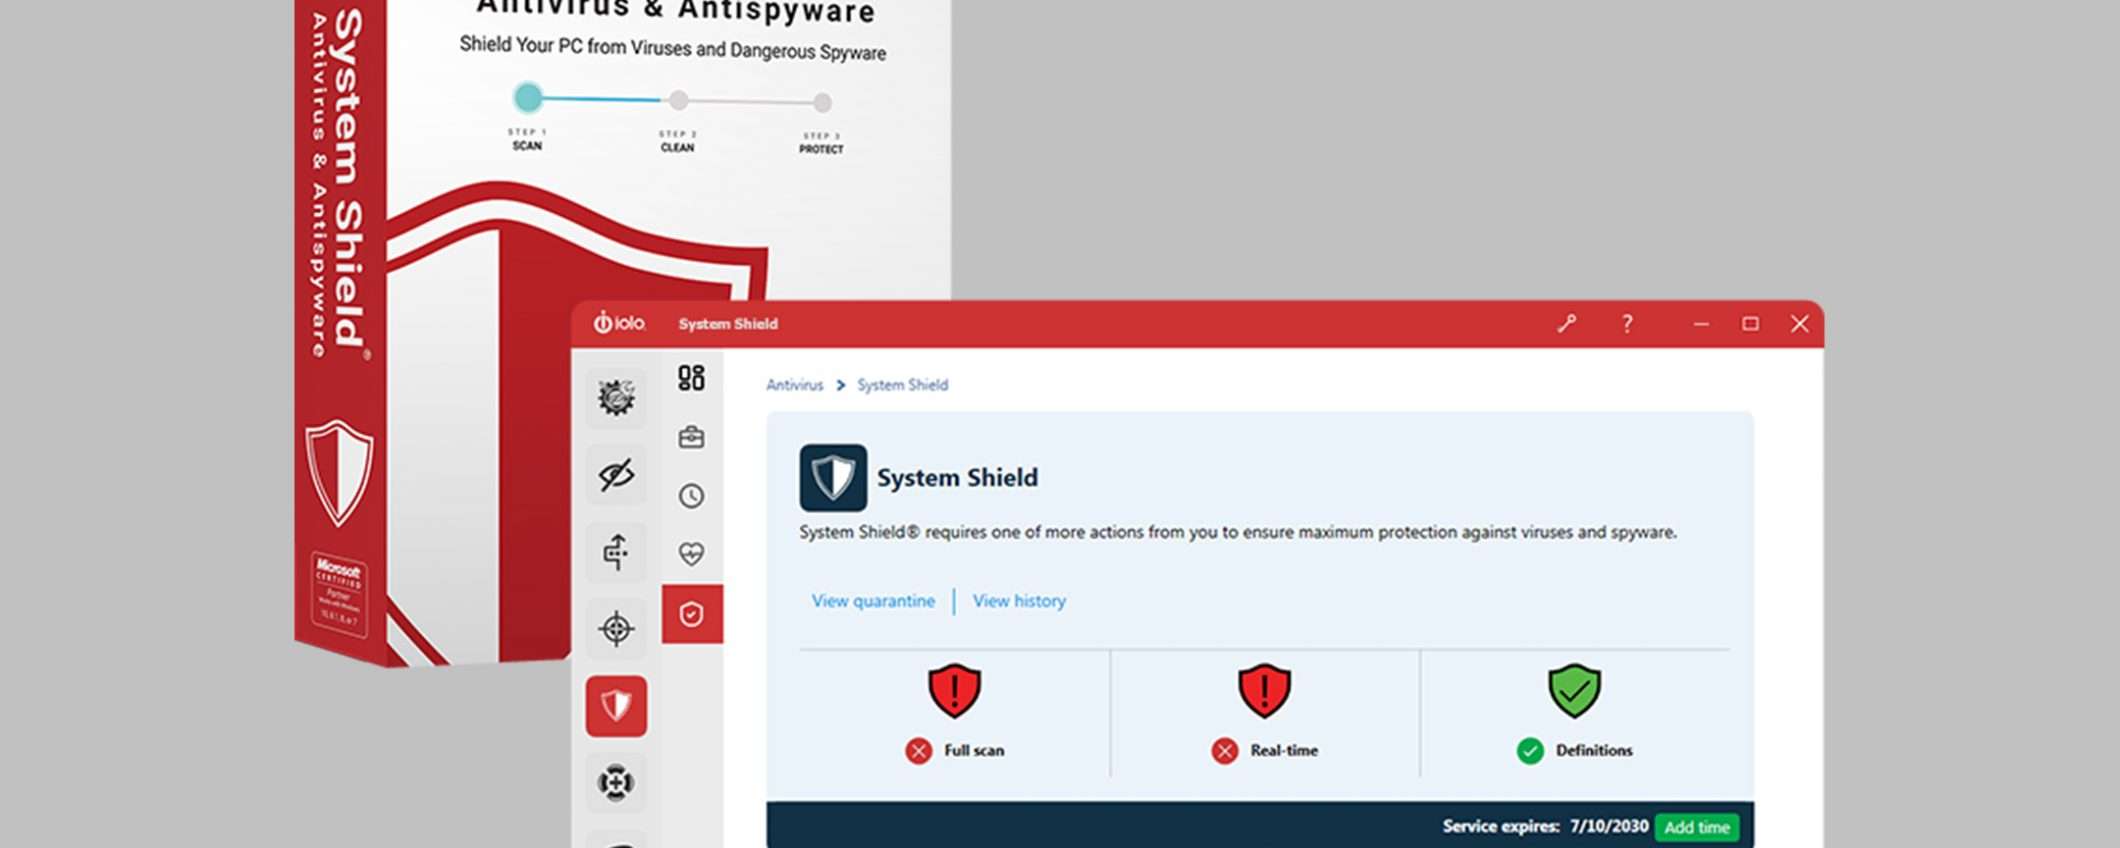2120x848 pixels.
Task: Click the Step 2 Clean progress dot
Action: 679,100
